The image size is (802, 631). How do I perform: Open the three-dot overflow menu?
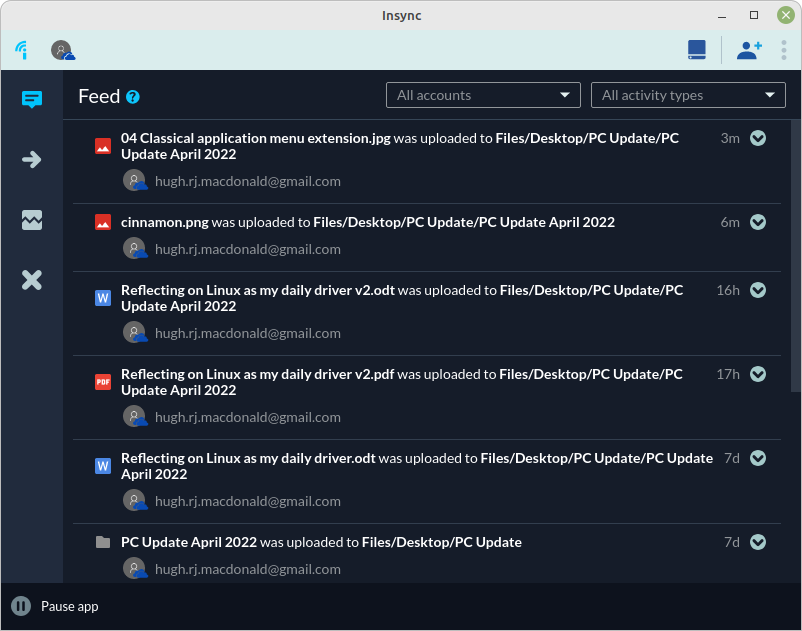[x=784, y=49]
